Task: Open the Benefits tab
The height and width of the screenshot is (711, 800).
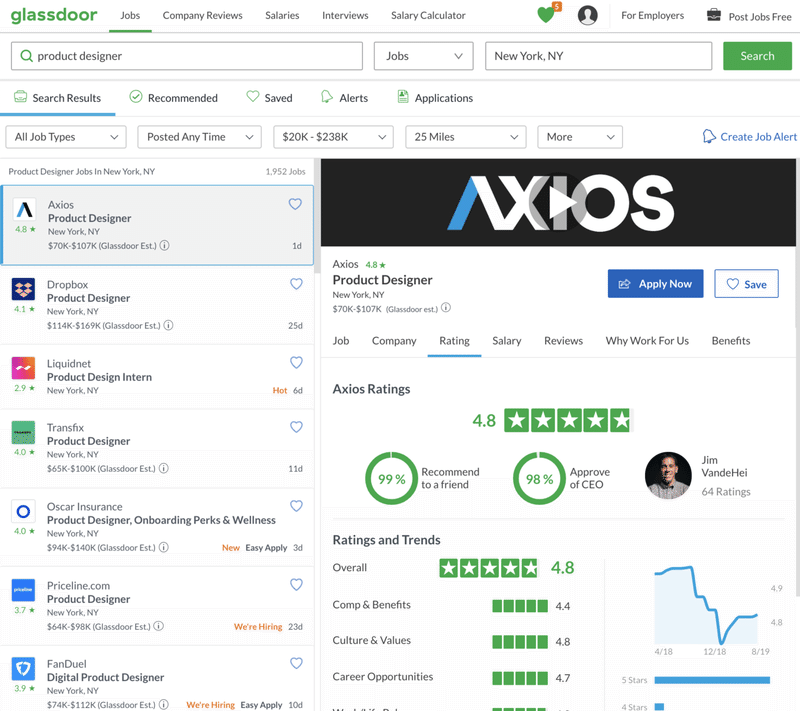Action: (x=731, y=341)
